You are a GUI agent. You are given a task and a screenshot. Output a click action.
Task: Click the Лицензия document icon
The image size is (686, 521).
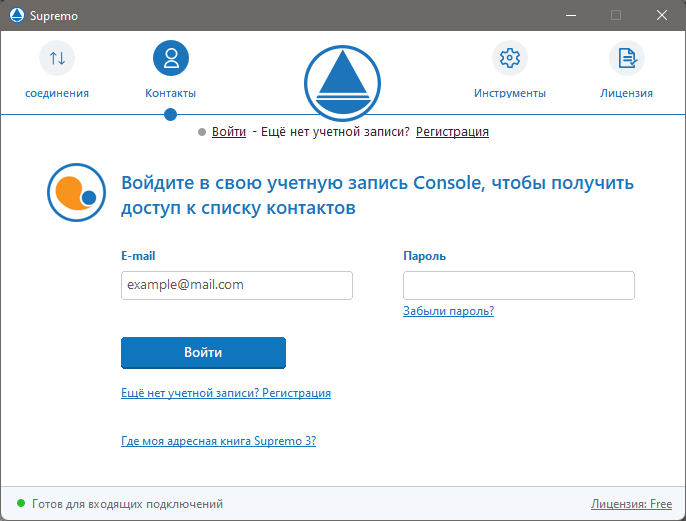pyautogui.click(x=627, y=58)
